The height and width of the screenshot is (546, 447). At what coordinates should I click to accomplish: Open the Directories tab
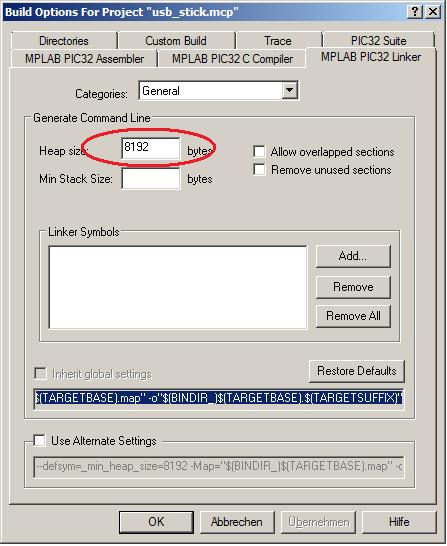pos(64,41)
